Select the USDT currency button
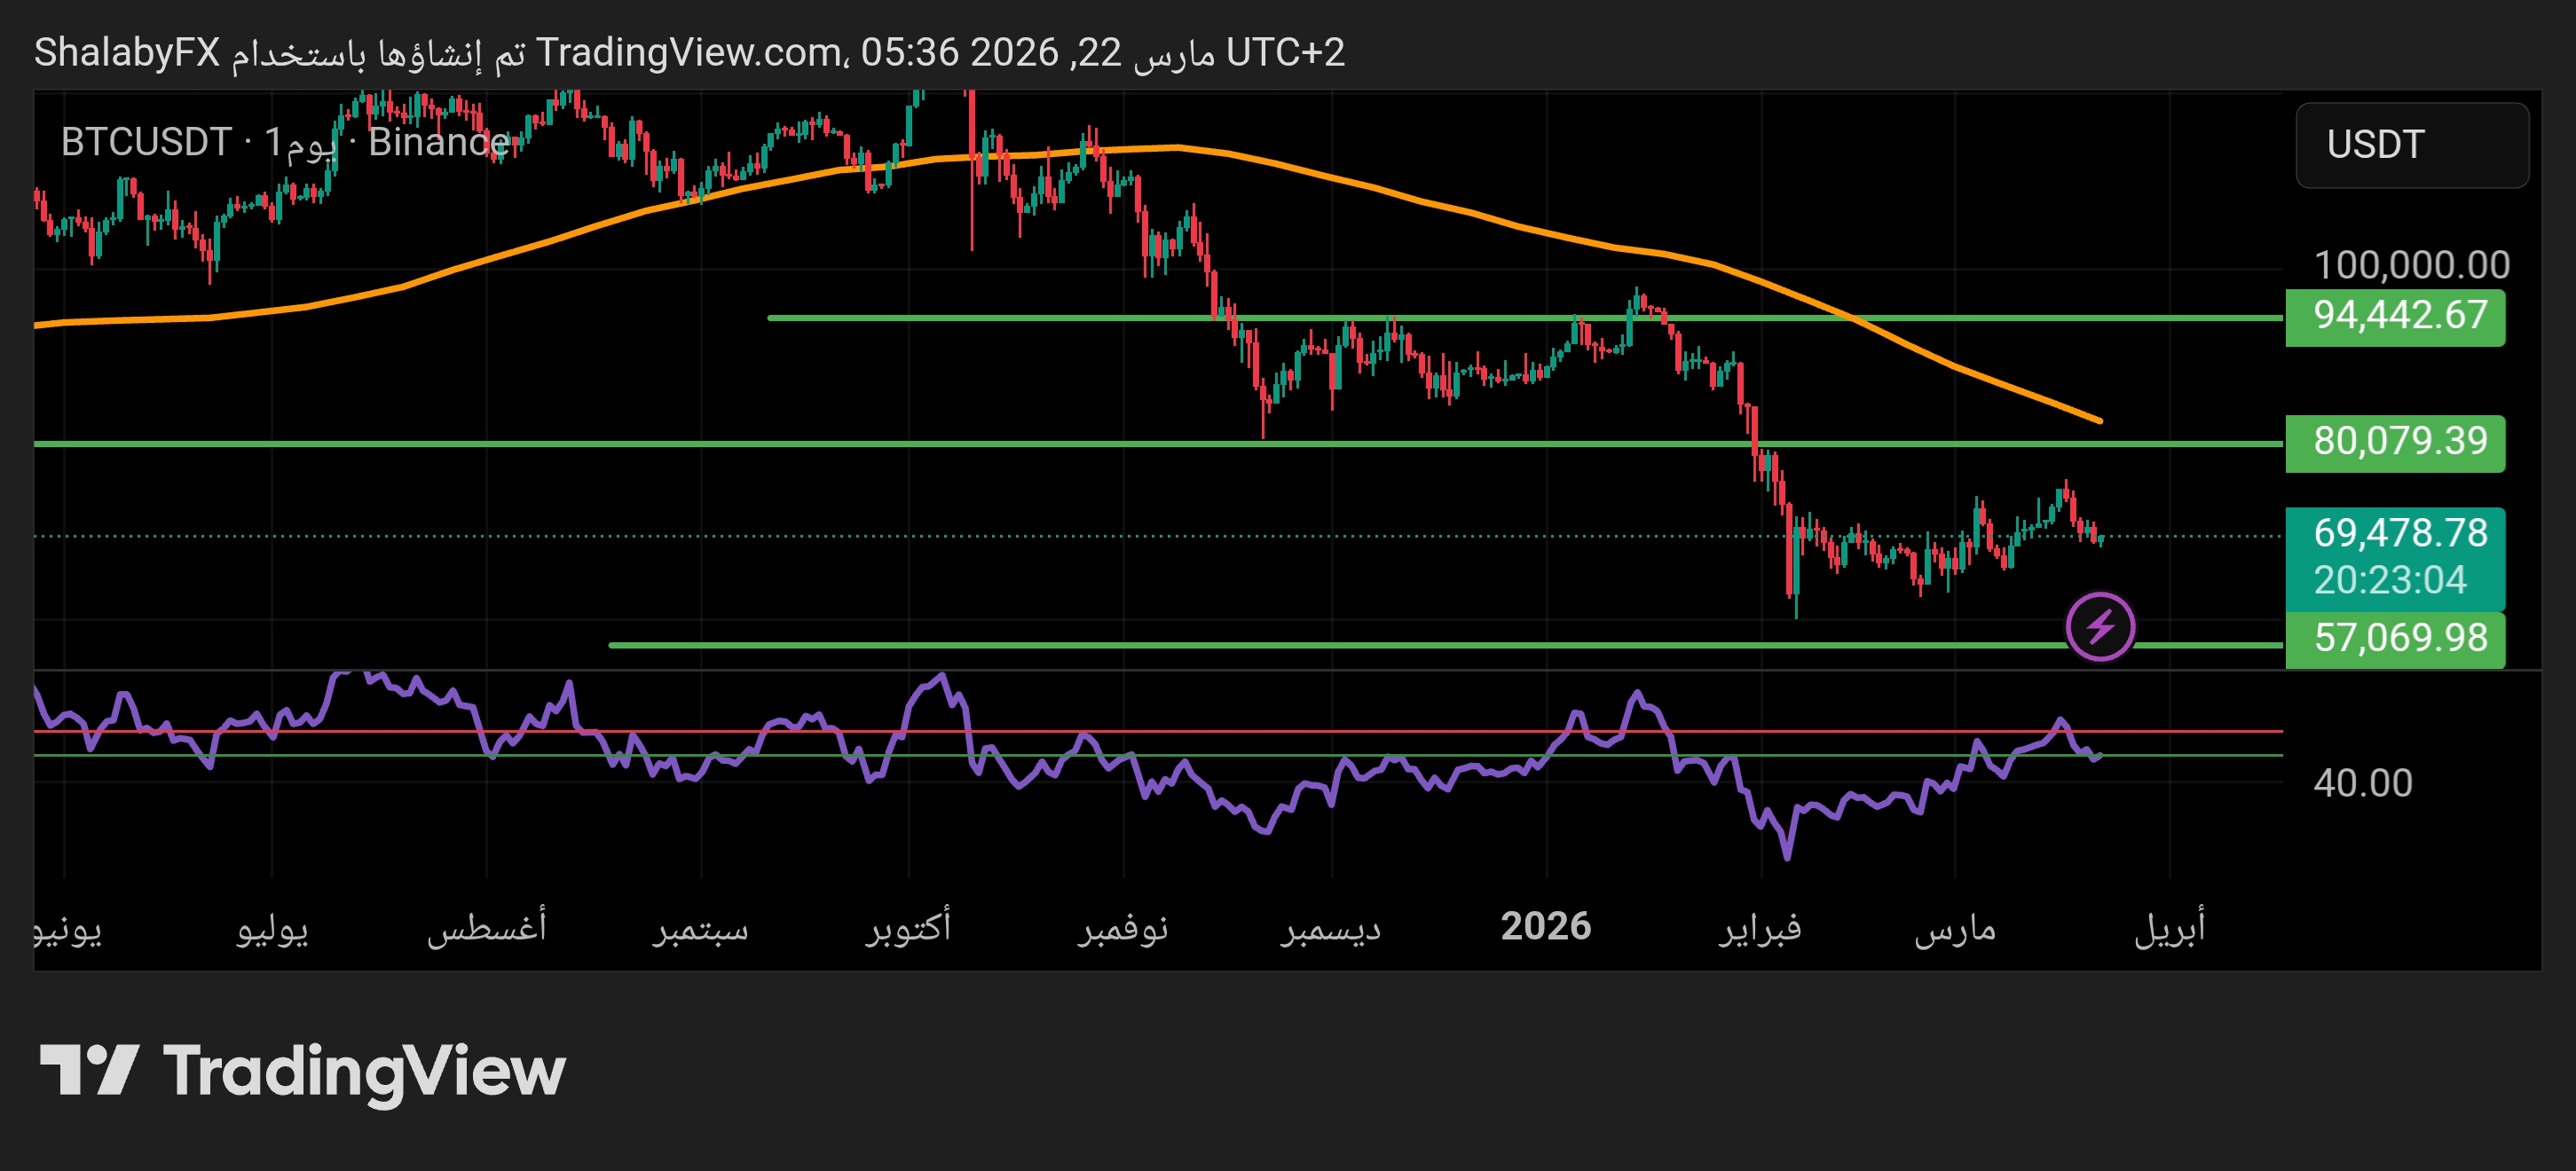The height and width of the screenshot is (1171, 2576). click(2413, 146)
